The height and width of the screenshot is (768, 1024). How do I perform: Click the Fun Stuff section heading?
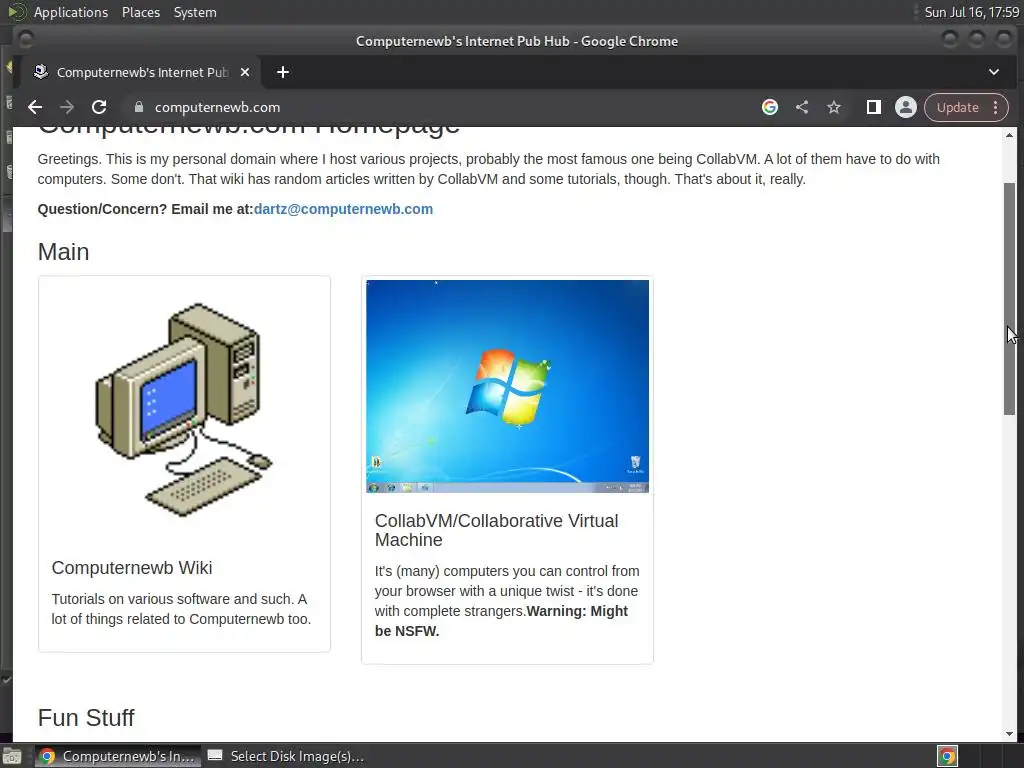pos(86,718)
